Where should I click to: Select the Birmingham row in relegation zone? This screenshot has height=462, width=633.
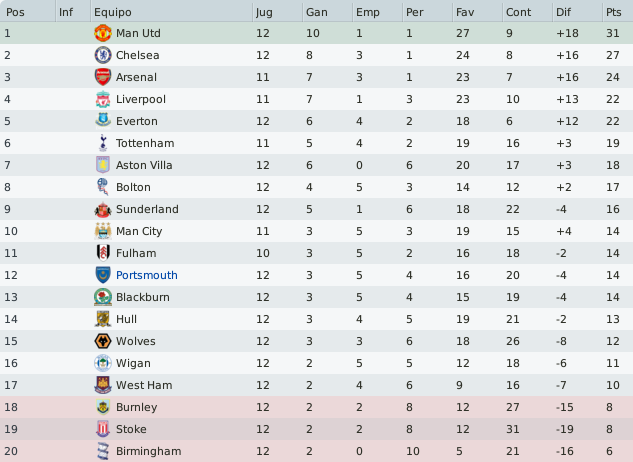pos(316,451)
